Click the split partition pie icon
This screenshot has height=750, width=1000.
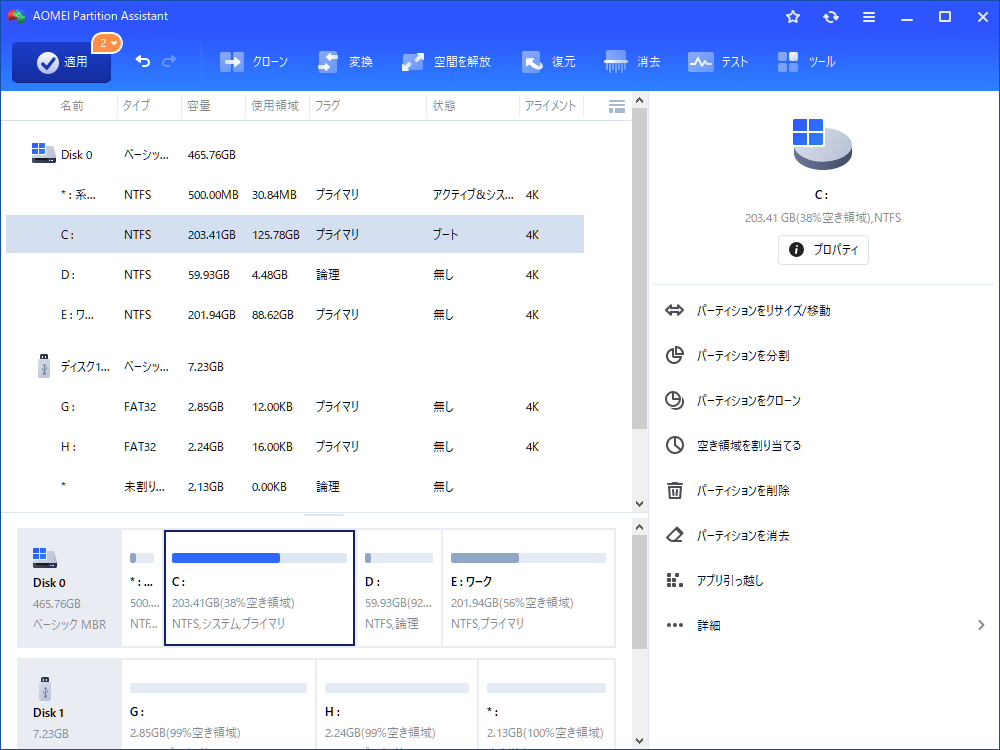pos(674,355)
